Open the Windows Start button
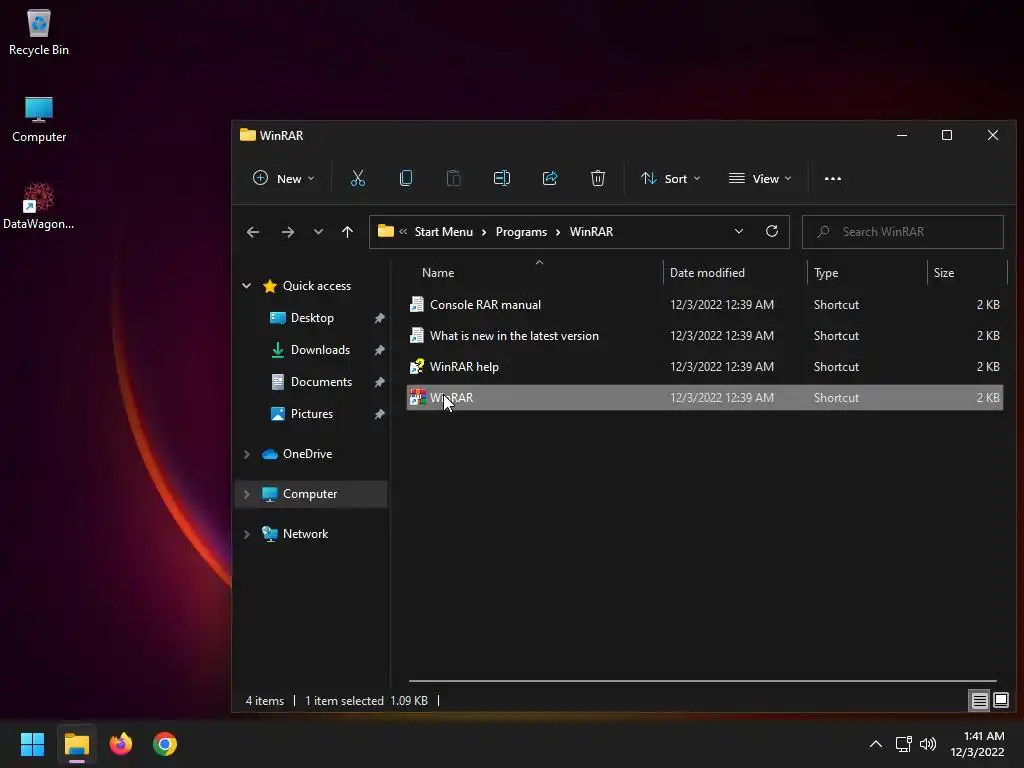1024x768 pixels. click(x=32, y=744)
